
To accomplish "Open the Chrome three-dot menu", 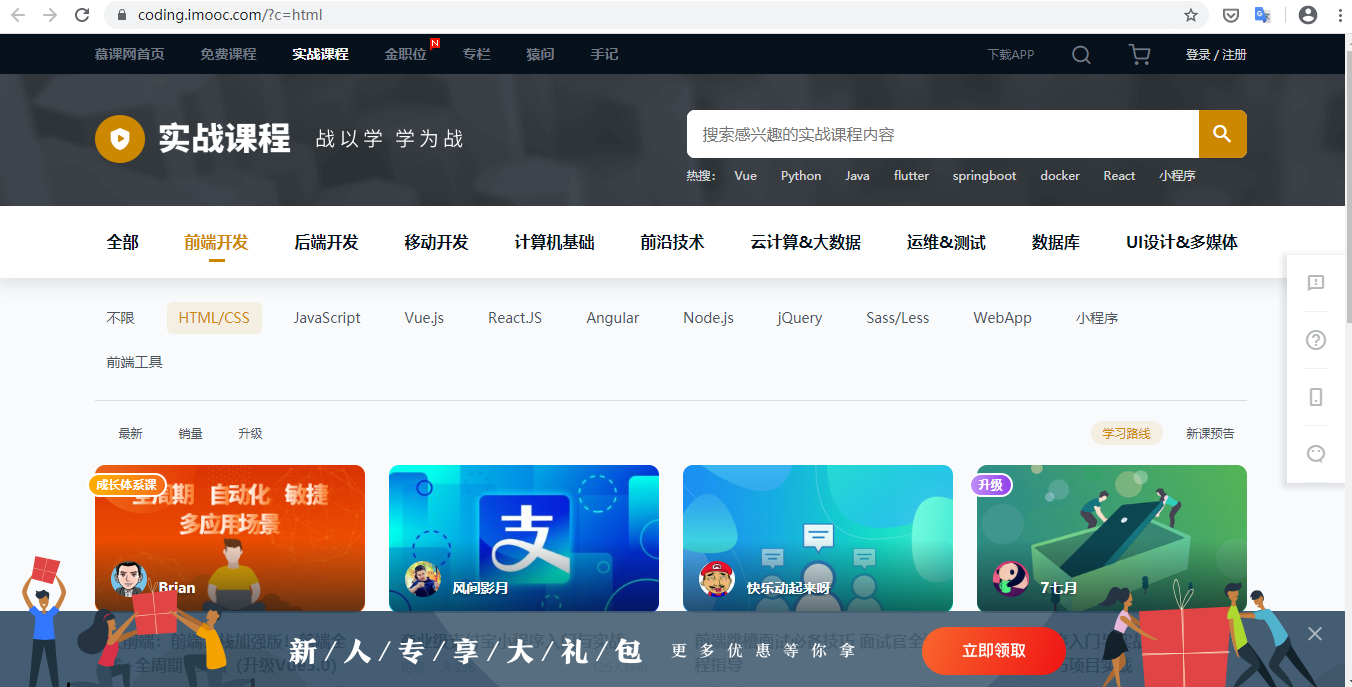I will tap(1339, 15).
